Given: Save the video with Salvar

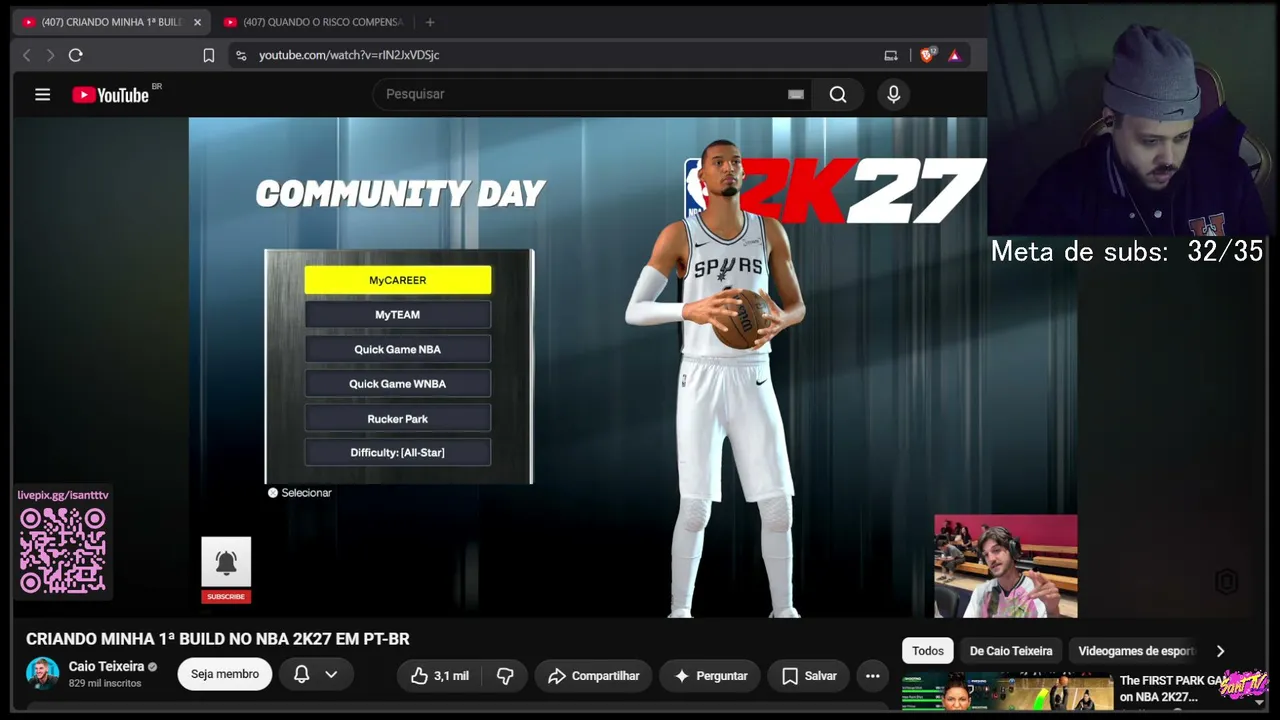Looking at the screenshot, I should (x=808, y=676).
